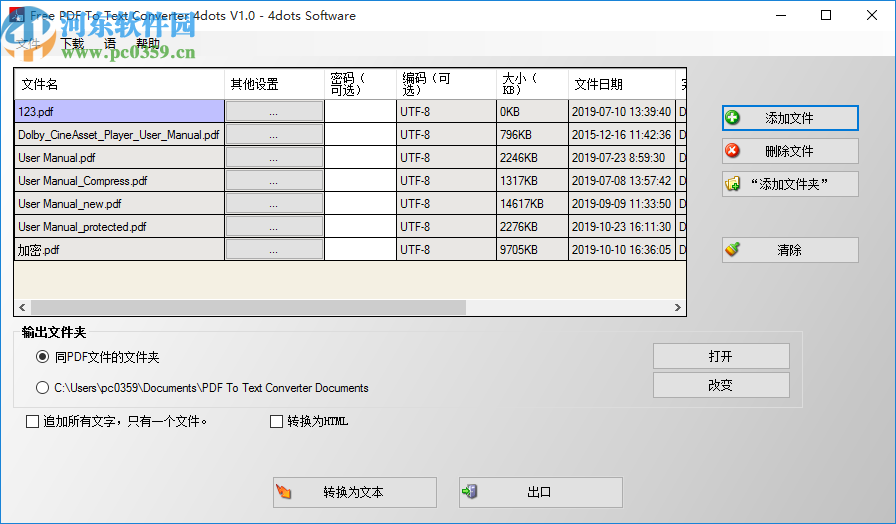Screen dimensions: 896x524
Task: Open other settings for User Manual_new.pdf
Action: (x=274, y=203)
